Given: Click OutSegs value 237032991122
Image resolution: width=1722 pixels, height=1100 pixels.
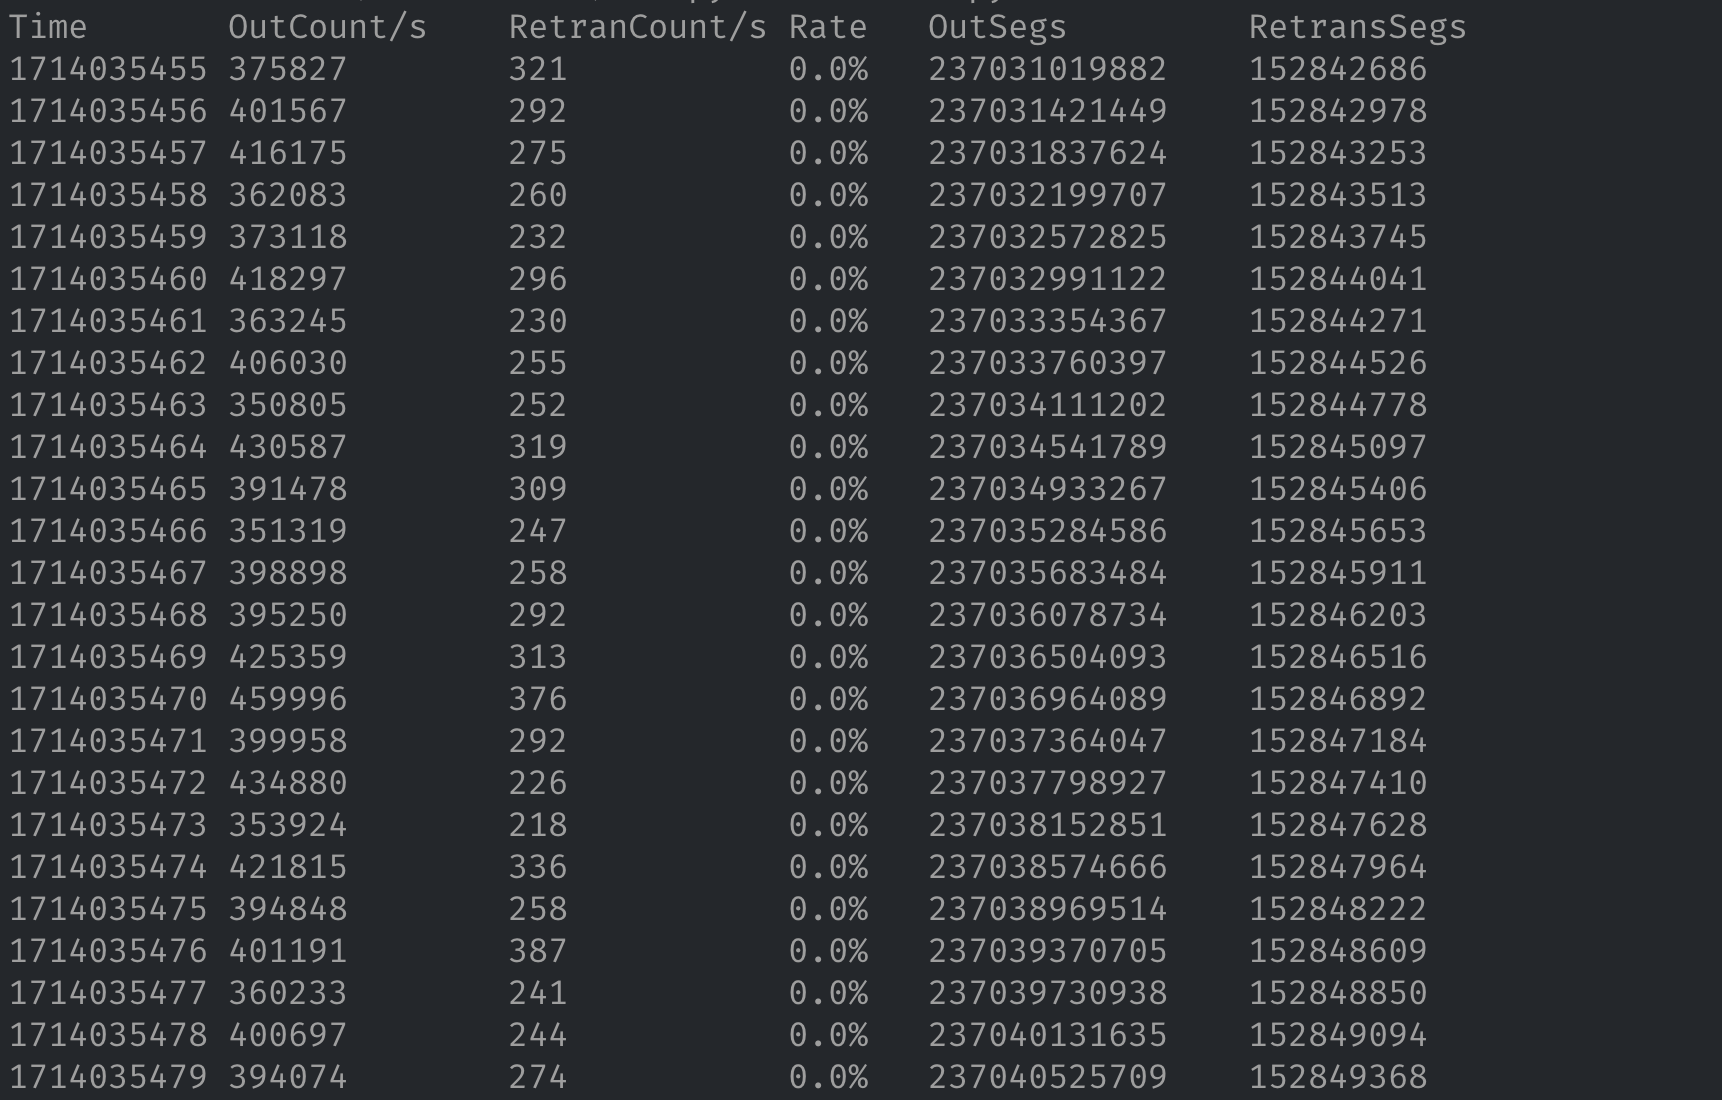Looking at the screenshot, I should 1048,279.
